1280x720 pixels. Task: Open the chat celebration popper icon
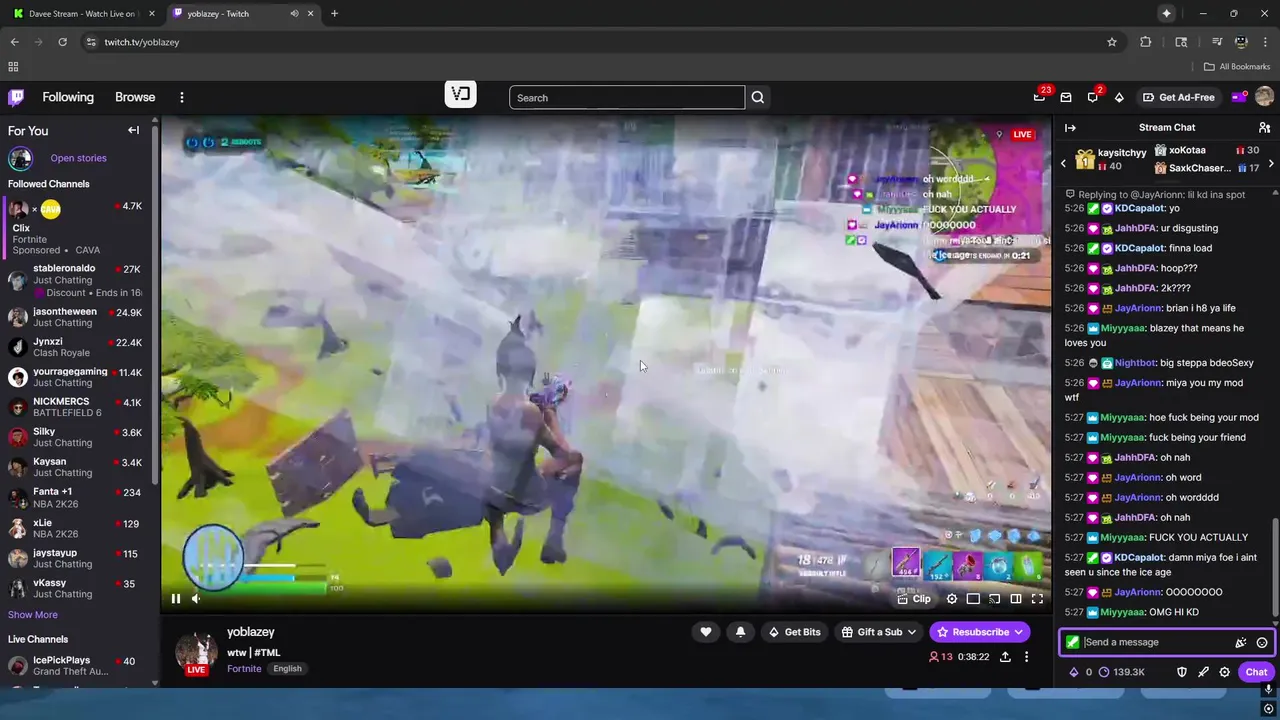(x=1241, y=643)
